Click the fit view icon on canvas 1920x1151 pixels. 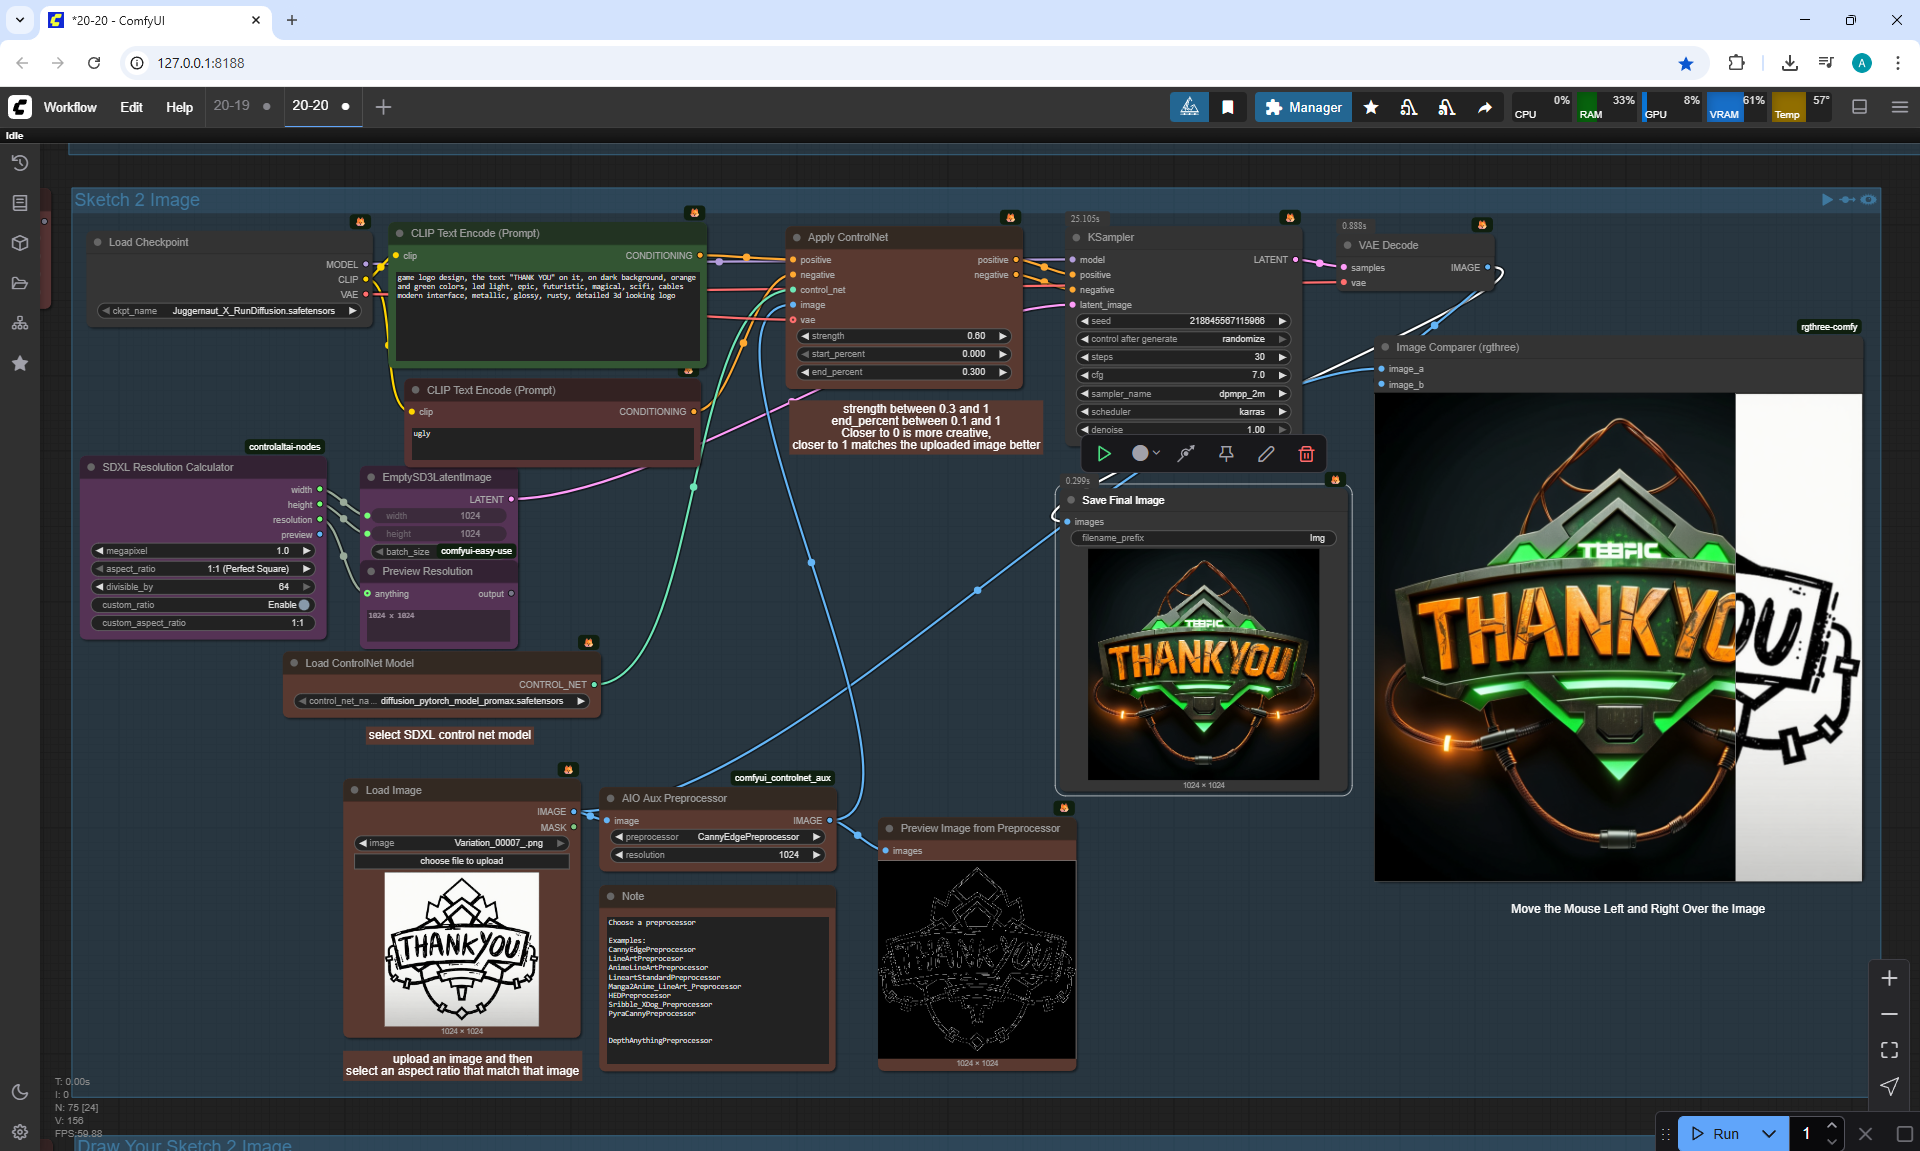click(x=1889, y=1050)
